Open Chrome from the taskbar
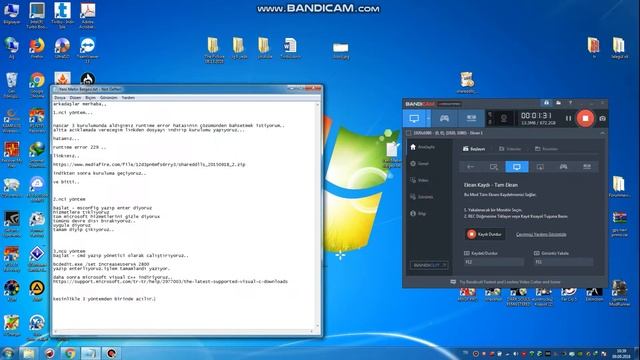Viewport: 640px width, 360px height. [x=69, y=353]
